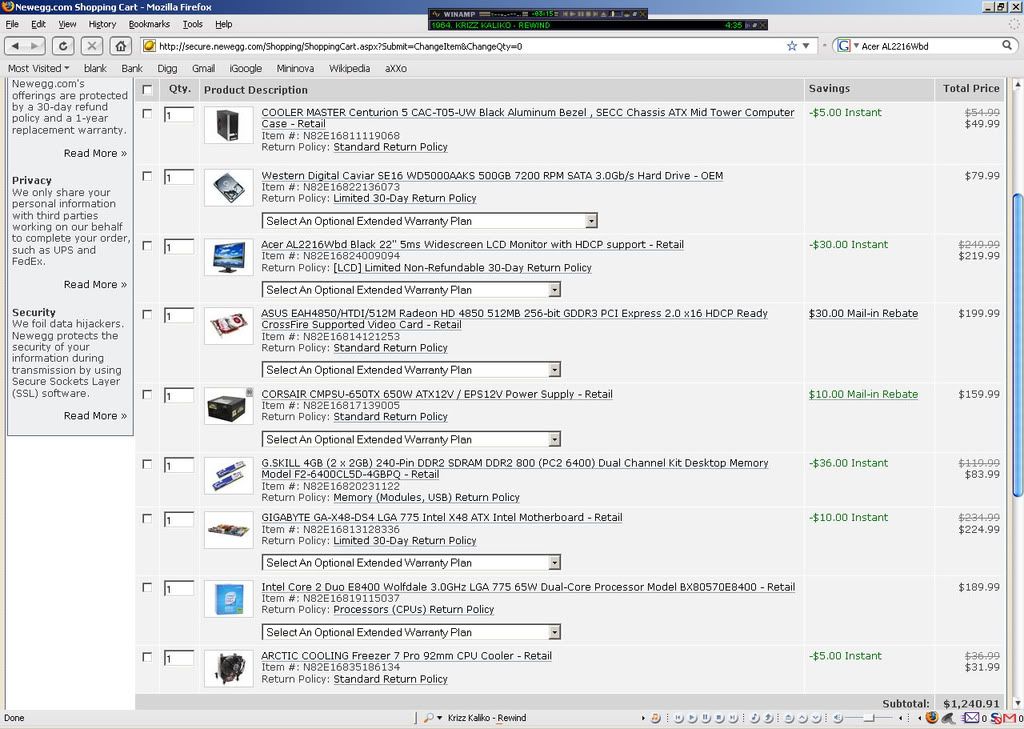Open the Bookmarks menu
This screenshot has width=1024, height=729.
pos(149,24)
